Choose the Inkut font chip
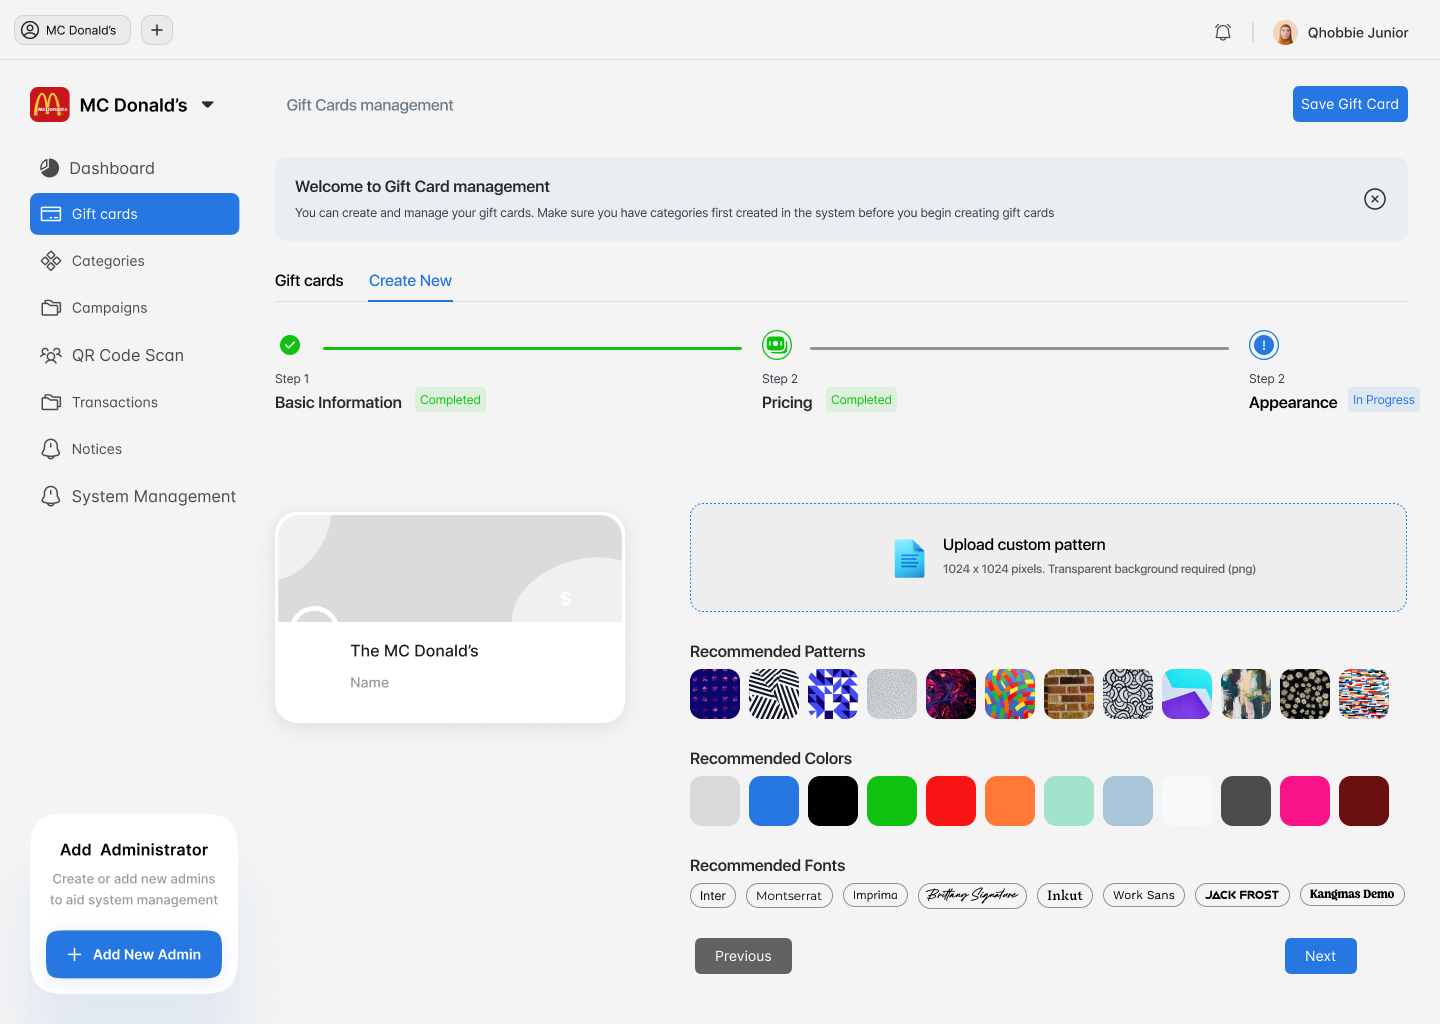The height and width of the screenshot is (1024, 1440). (x=1065, y=895)
